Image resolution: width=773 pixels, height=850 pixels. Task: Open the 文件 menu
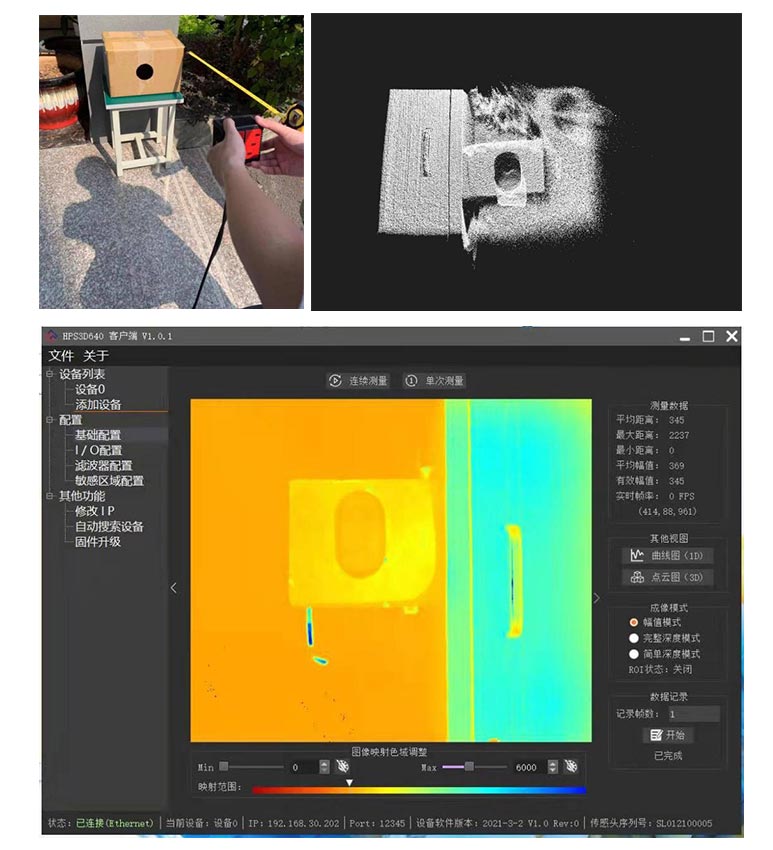[x=61, y=356]
